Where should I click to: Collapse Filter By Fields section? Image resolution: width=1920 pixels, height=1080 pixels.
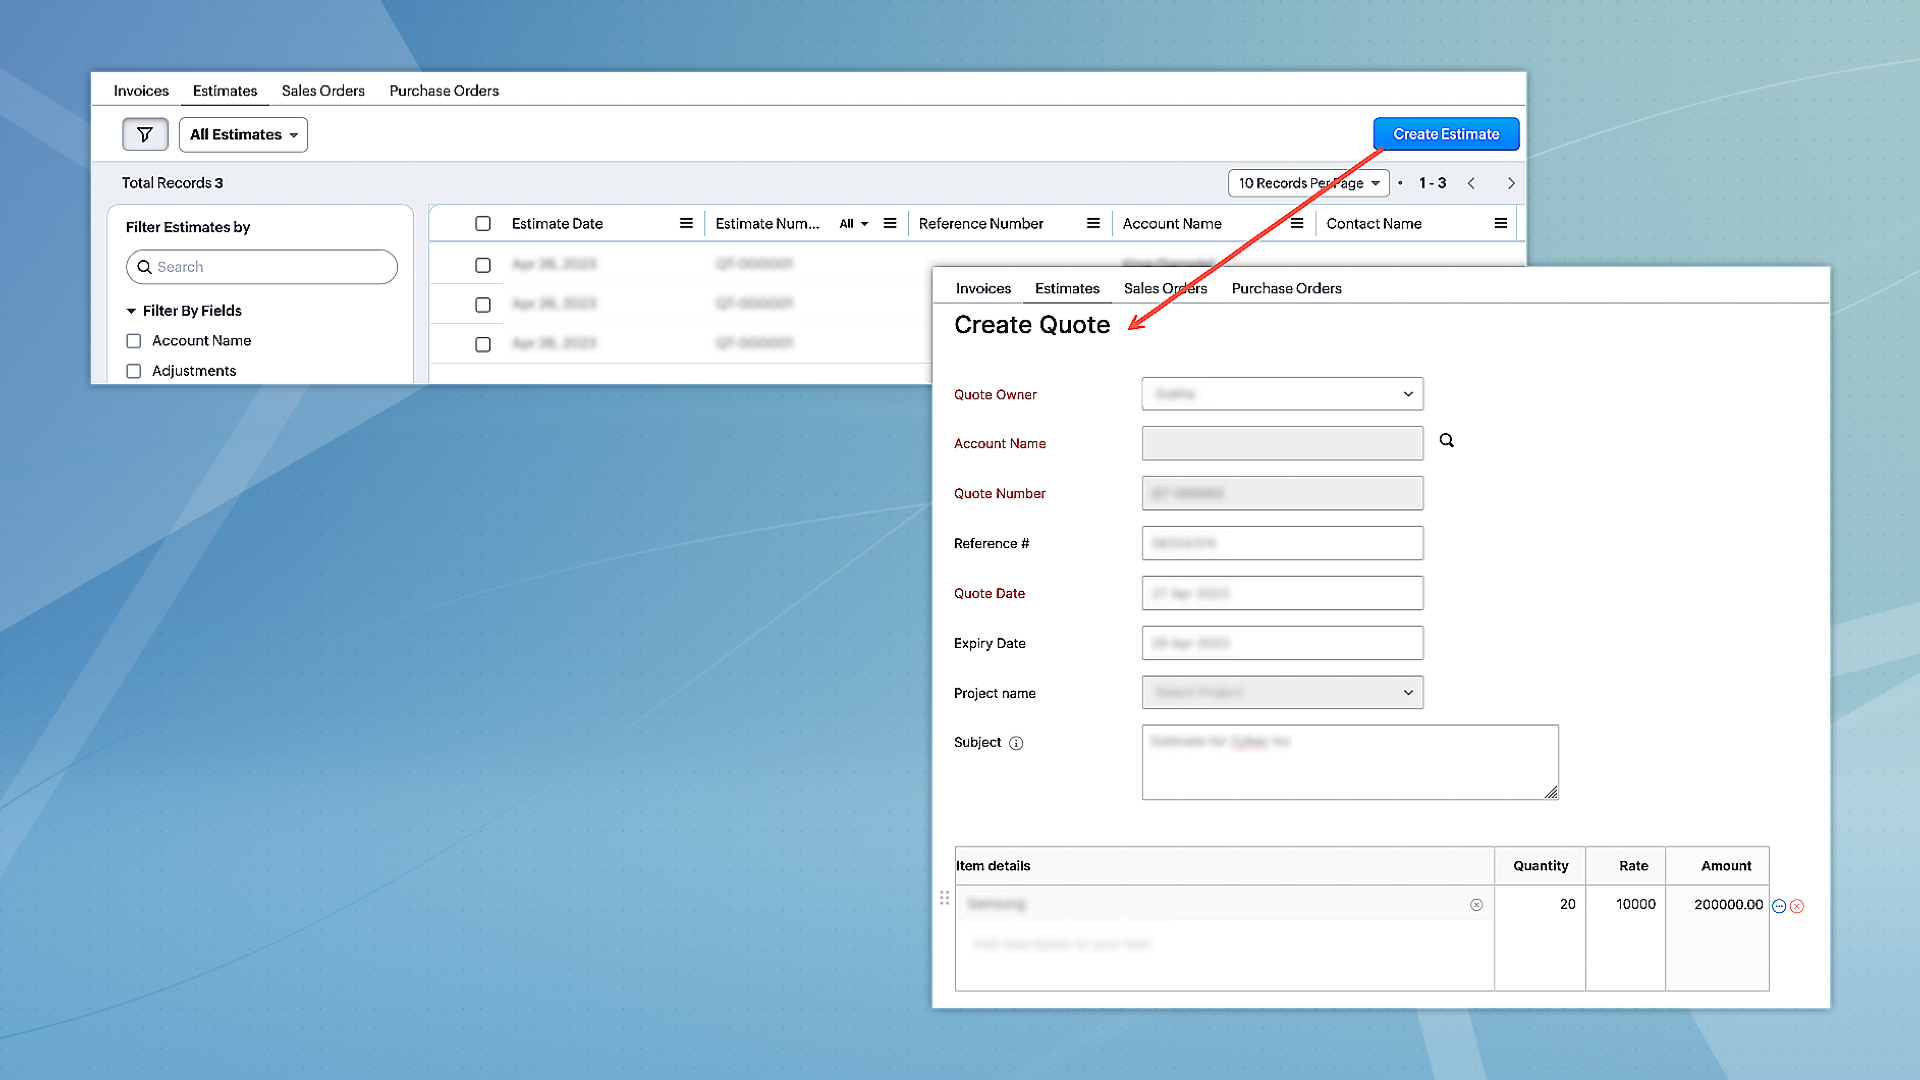(x=131, y=311)
